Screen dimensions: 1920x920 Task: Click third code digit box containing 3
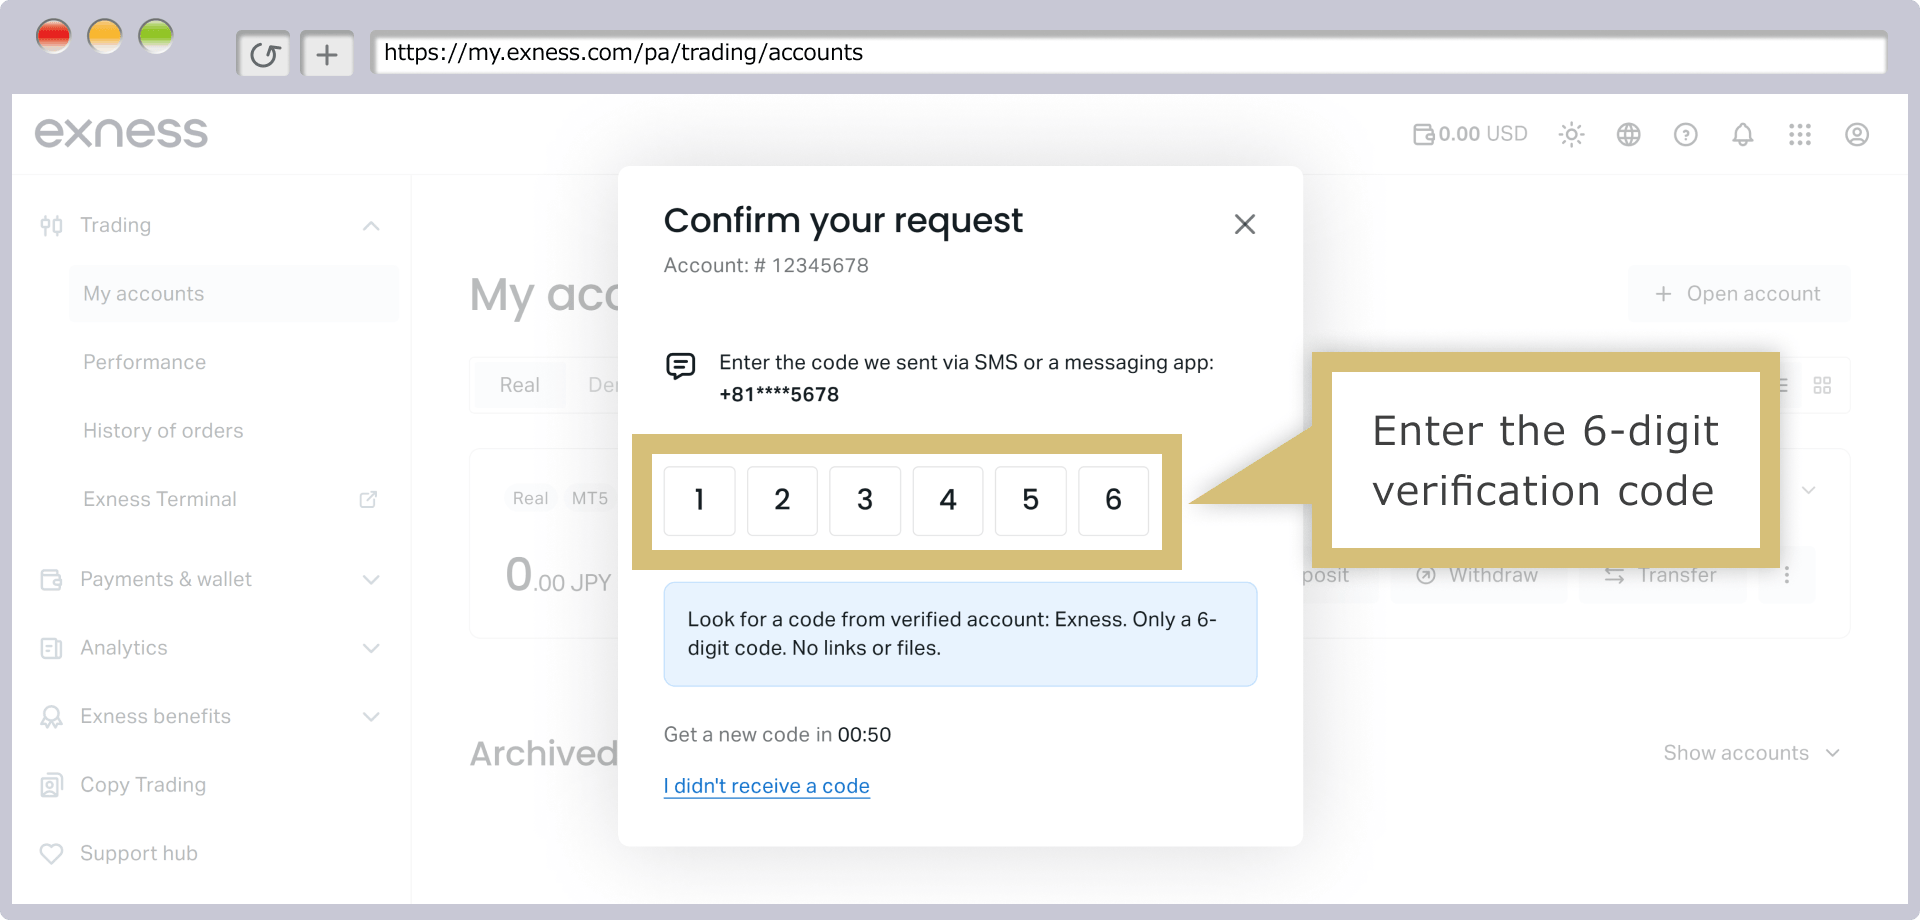pos(865,500)
